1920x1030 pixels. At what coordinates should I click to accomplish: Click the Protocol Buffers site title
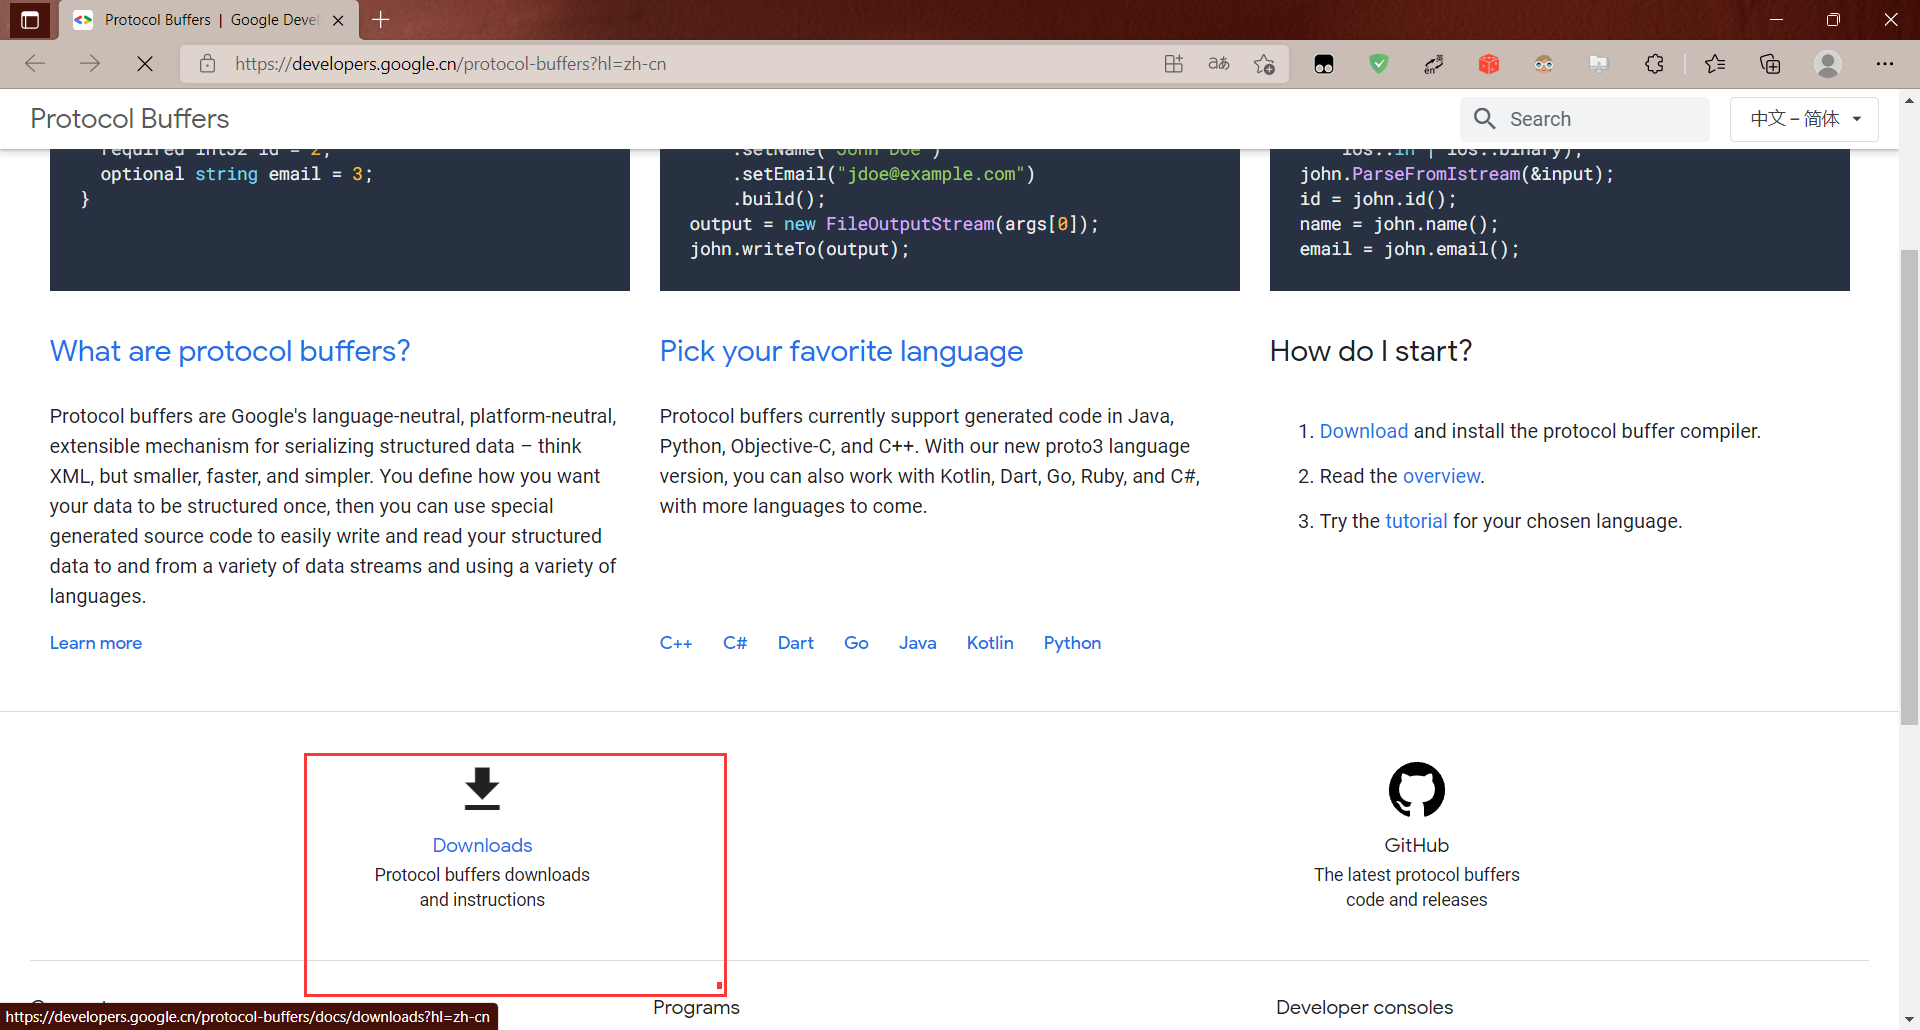click(130, 119)
